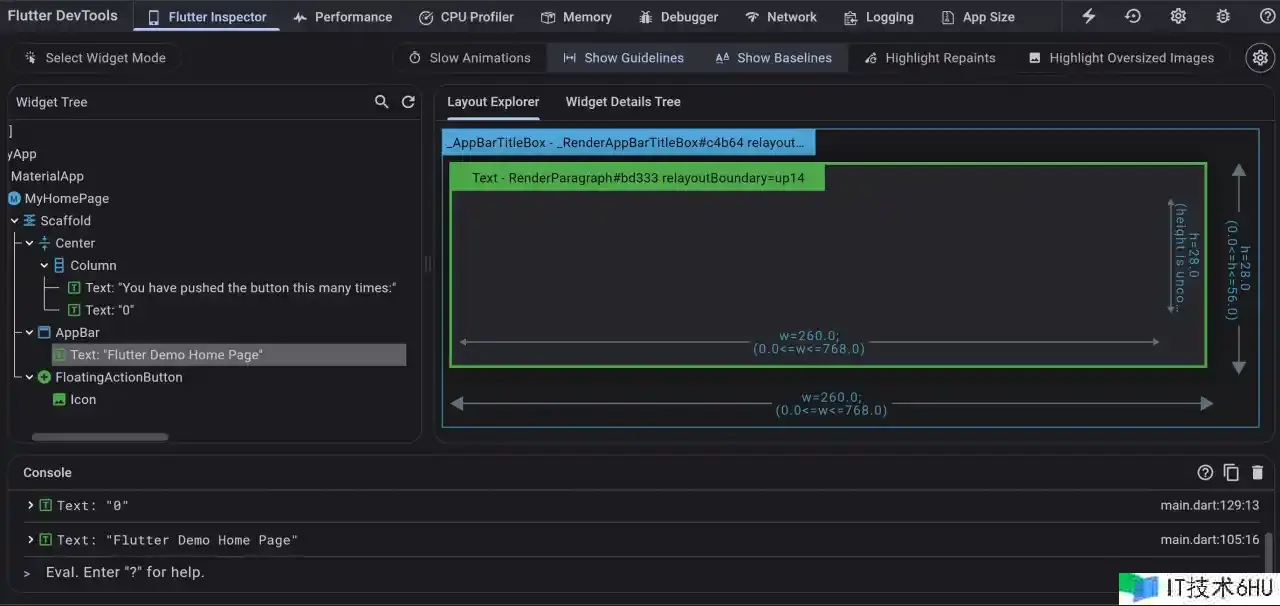1280x606 pixels.
Task: Open the console help icon
Action: point(1205,473)
